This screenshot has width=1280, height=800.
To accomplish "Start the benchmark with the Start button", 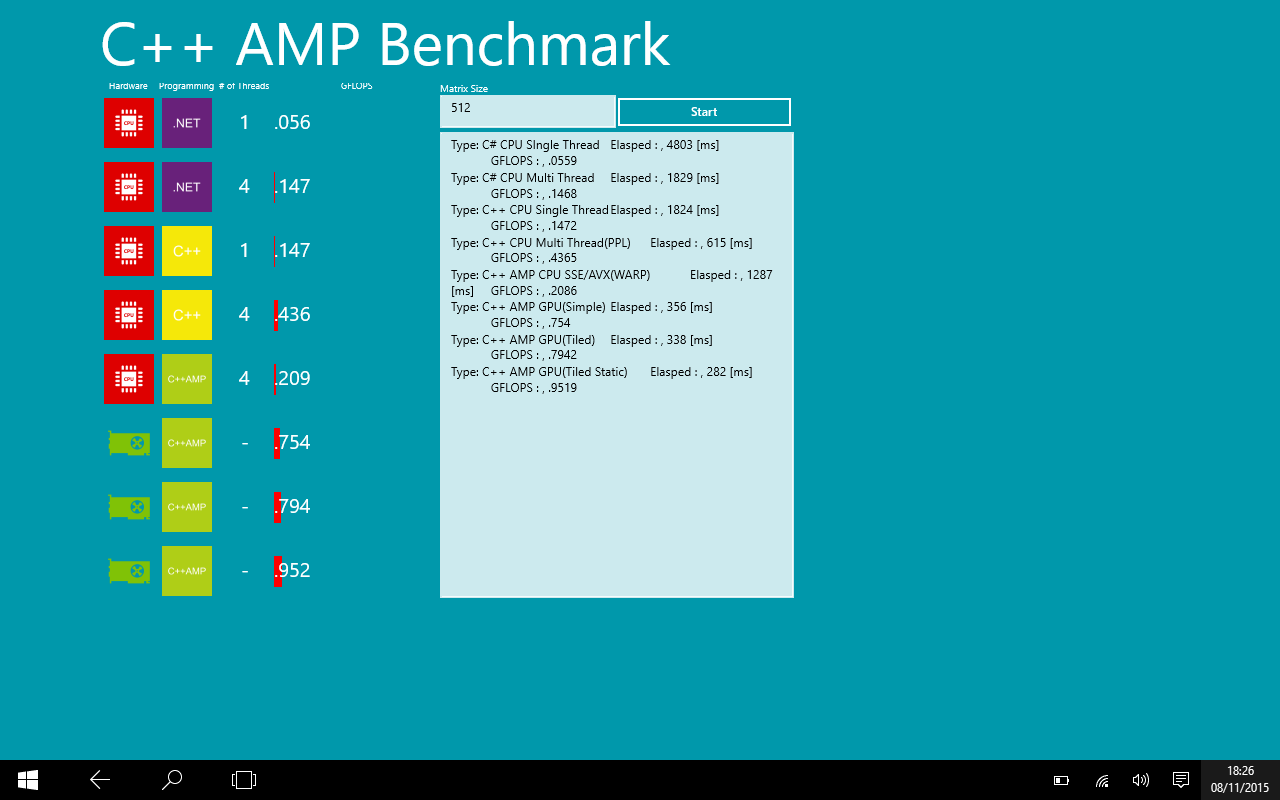I will [x=704, y=112].
